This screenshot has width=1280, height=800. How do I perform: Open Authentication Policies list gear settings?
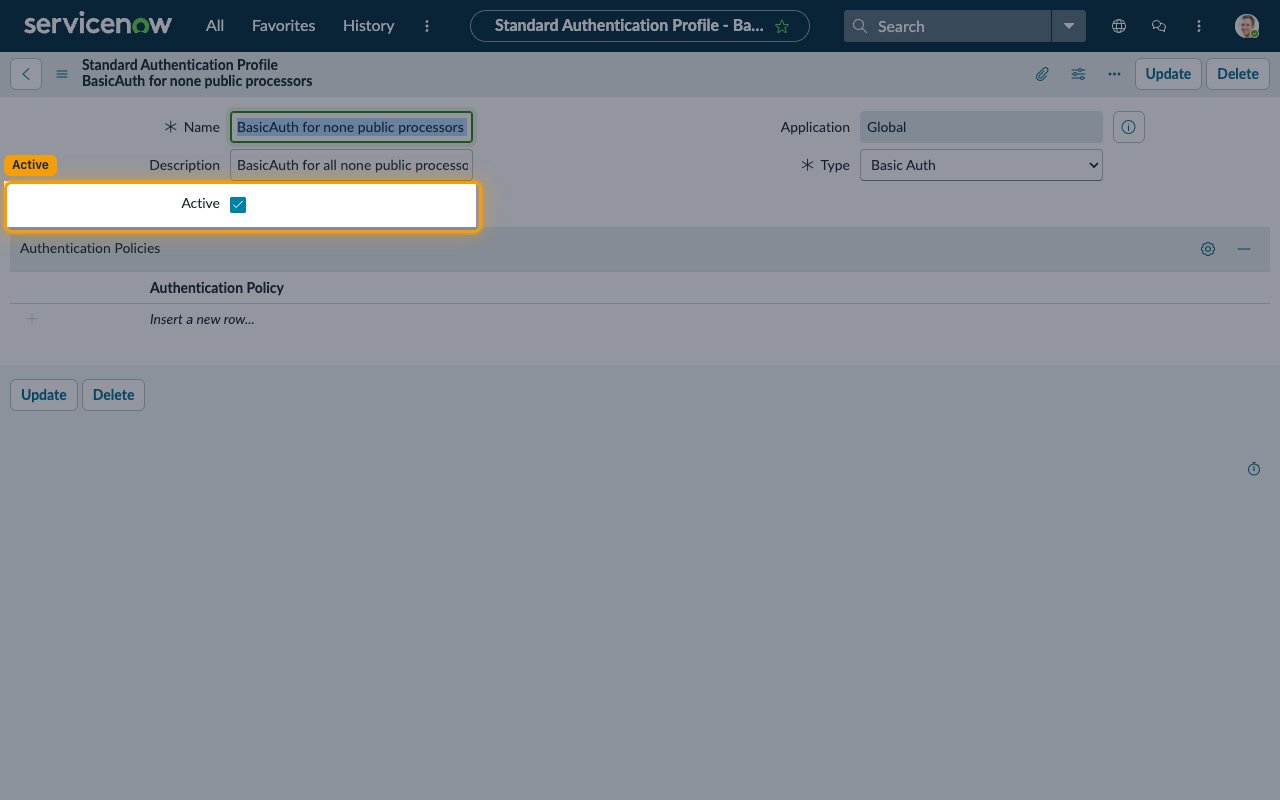(1208, 249)
